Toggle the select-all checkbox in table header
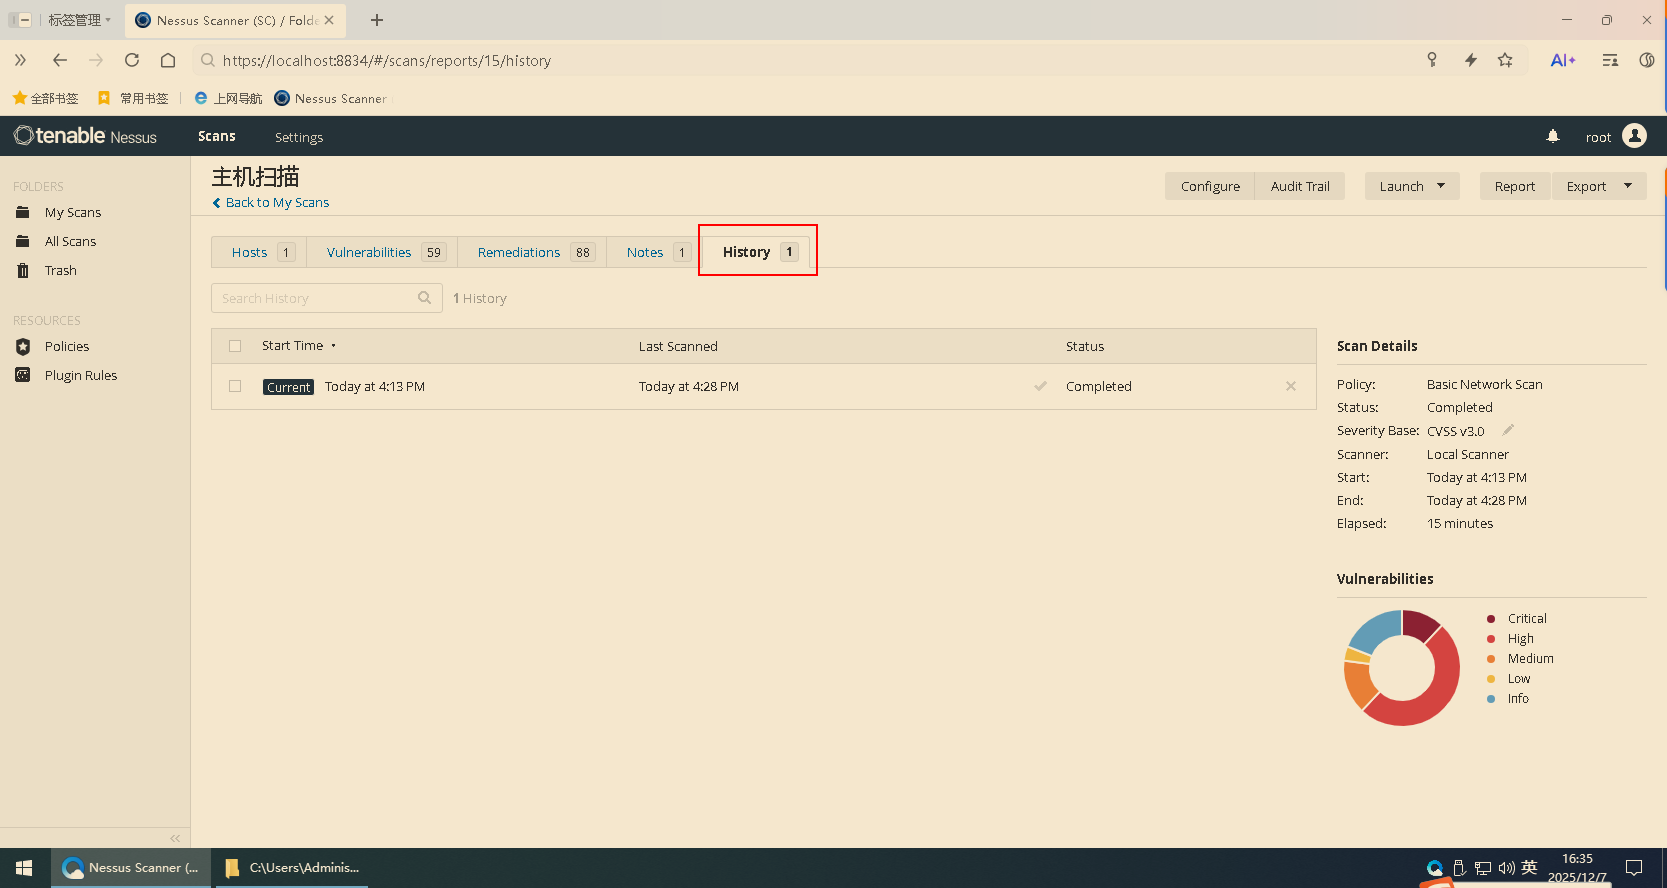Viewport: 1667px width, 888px height. [x=235, y=346]
